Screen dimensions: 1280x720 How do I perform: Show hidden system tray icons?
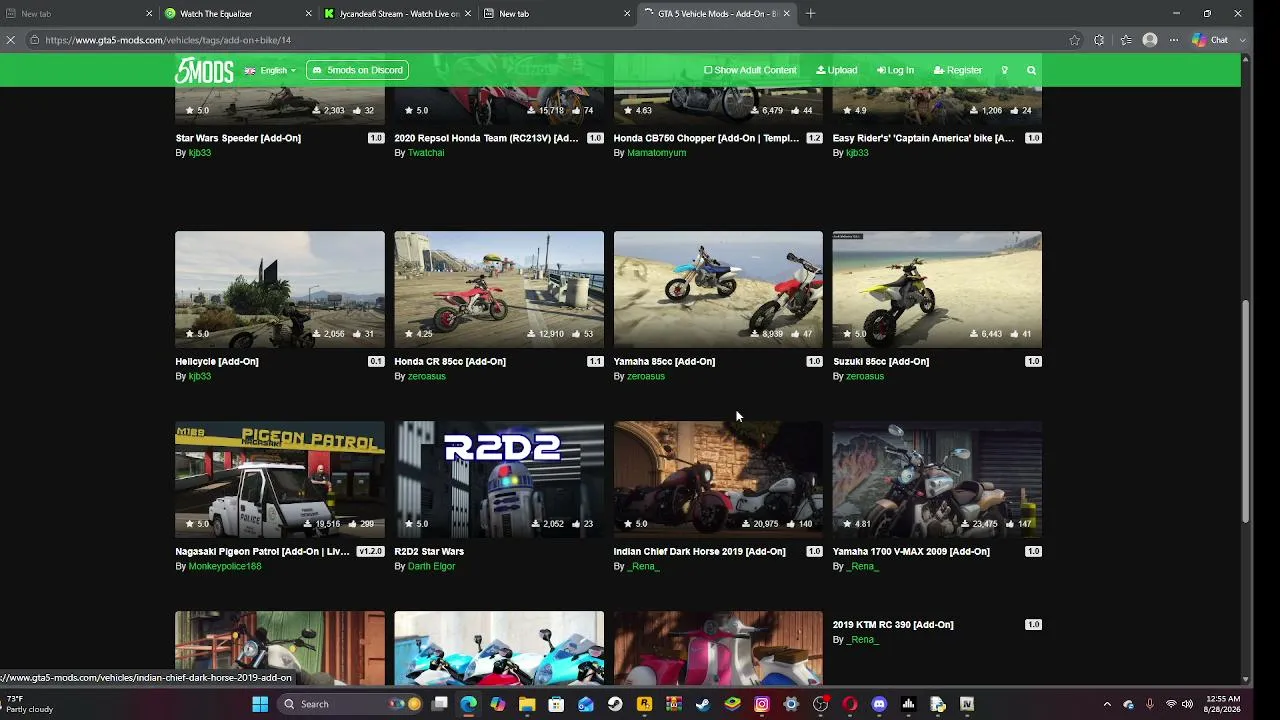point(1107,704)
